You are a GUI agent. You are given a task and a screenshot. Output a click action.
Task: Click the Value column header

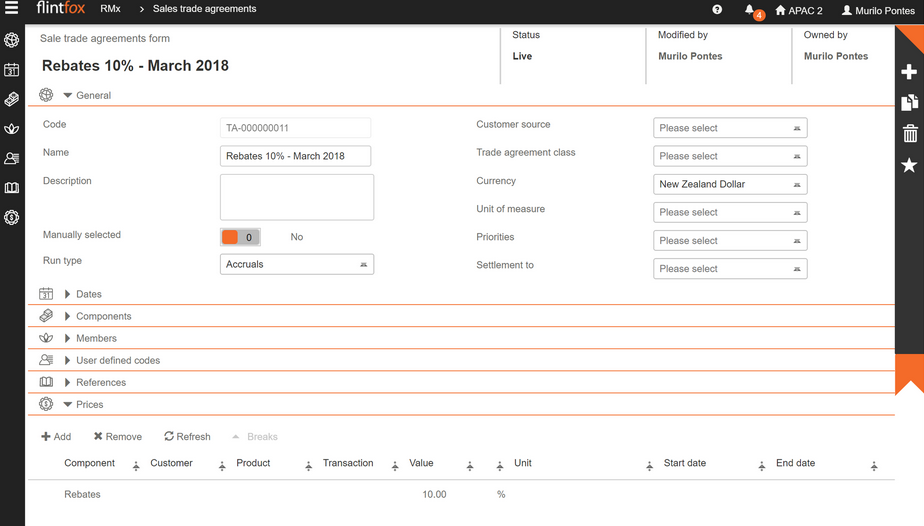click(421, 463)
